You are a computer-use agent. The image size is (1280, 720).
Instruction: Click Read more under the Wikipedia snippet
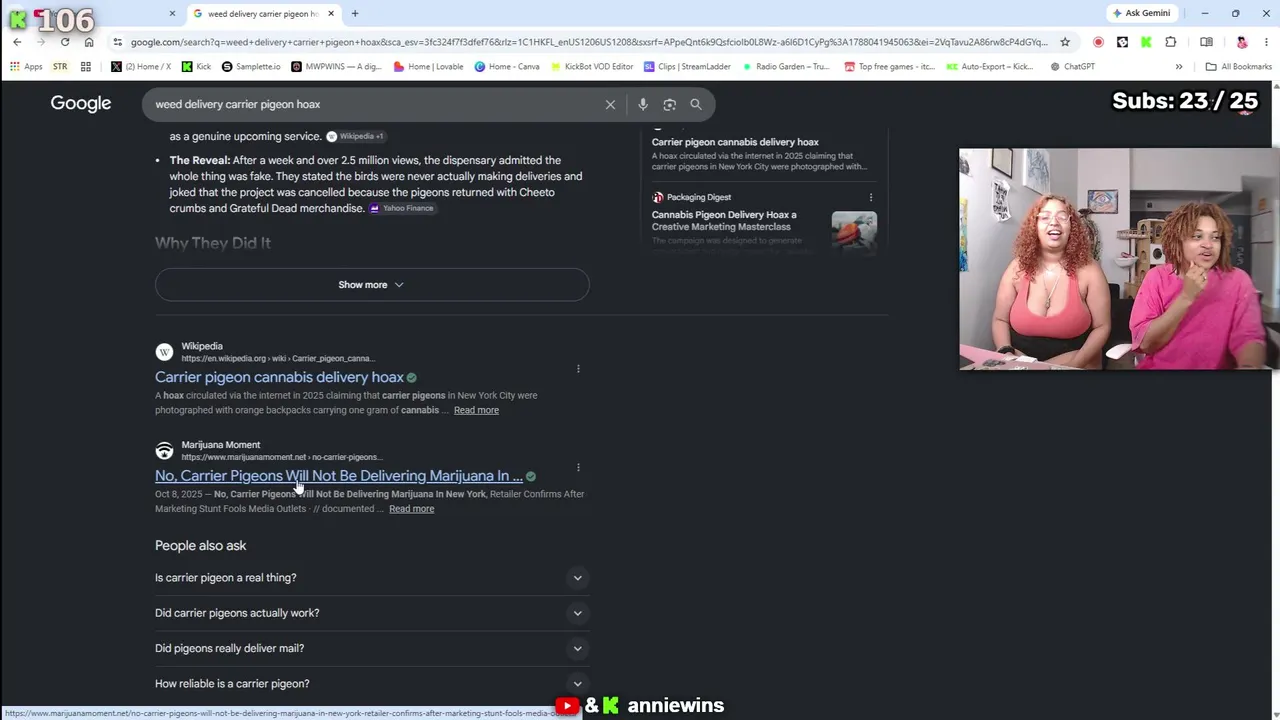(x=476, y=410)
